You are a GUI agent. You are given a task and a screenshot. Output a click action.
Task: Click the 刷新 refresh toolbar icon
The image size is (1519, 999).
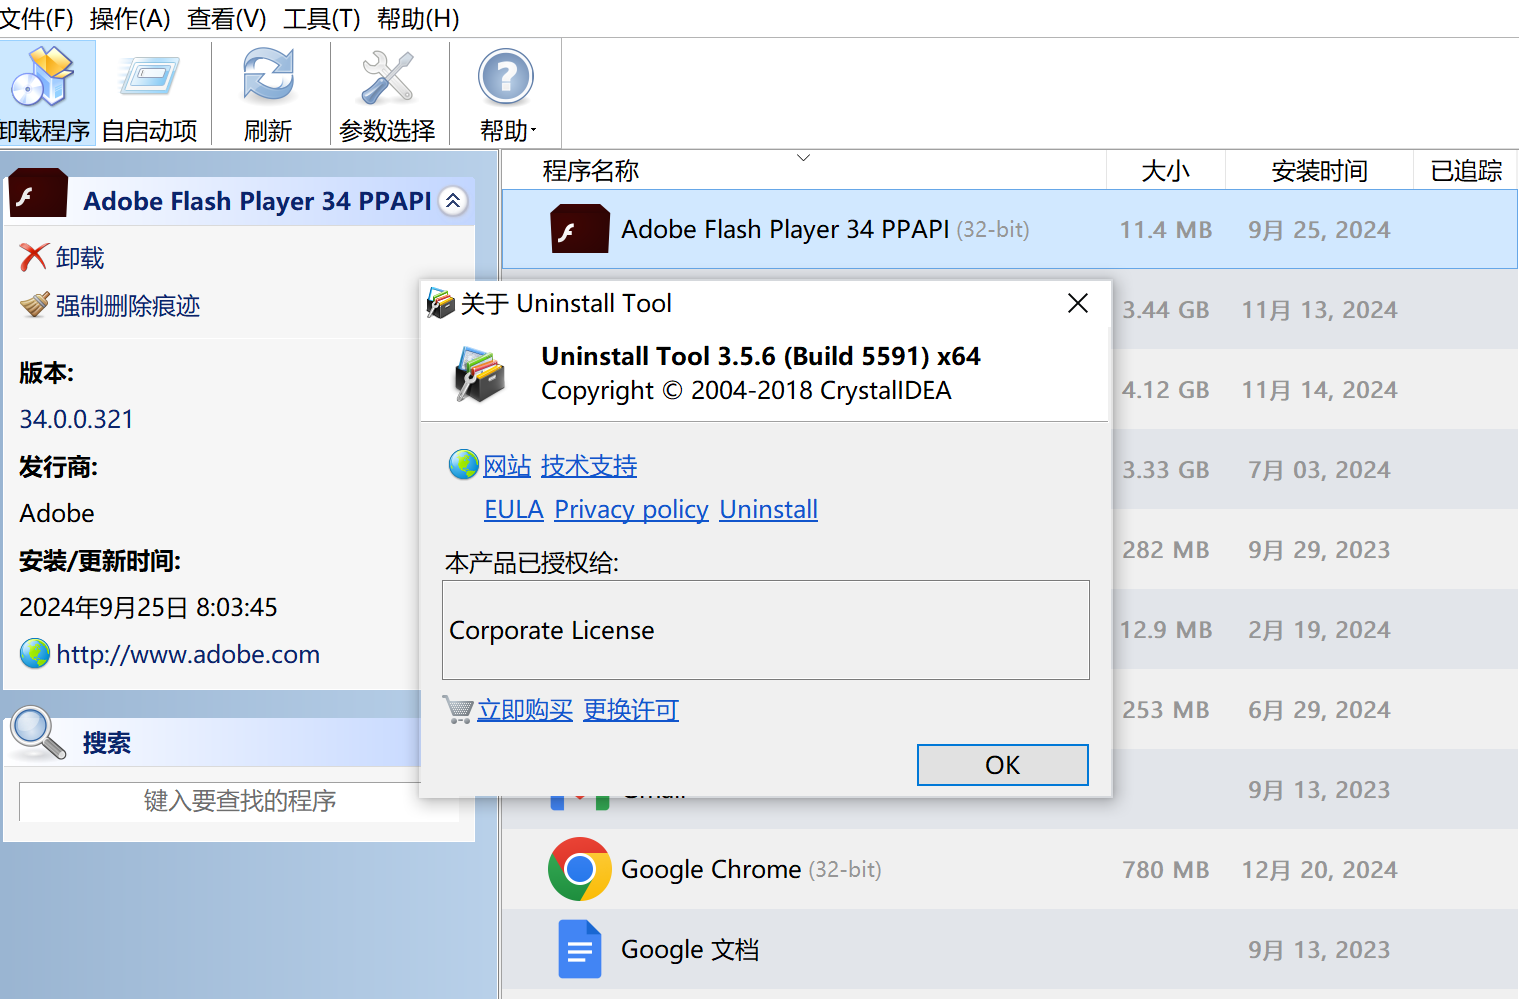268,77
